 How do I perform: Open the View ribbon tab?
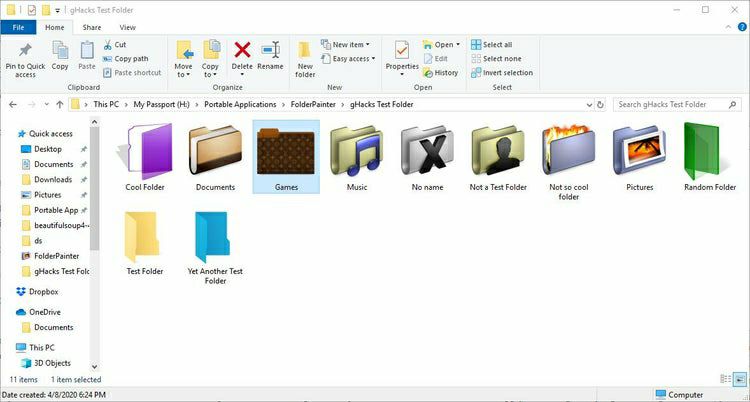[x=128, y=27]
